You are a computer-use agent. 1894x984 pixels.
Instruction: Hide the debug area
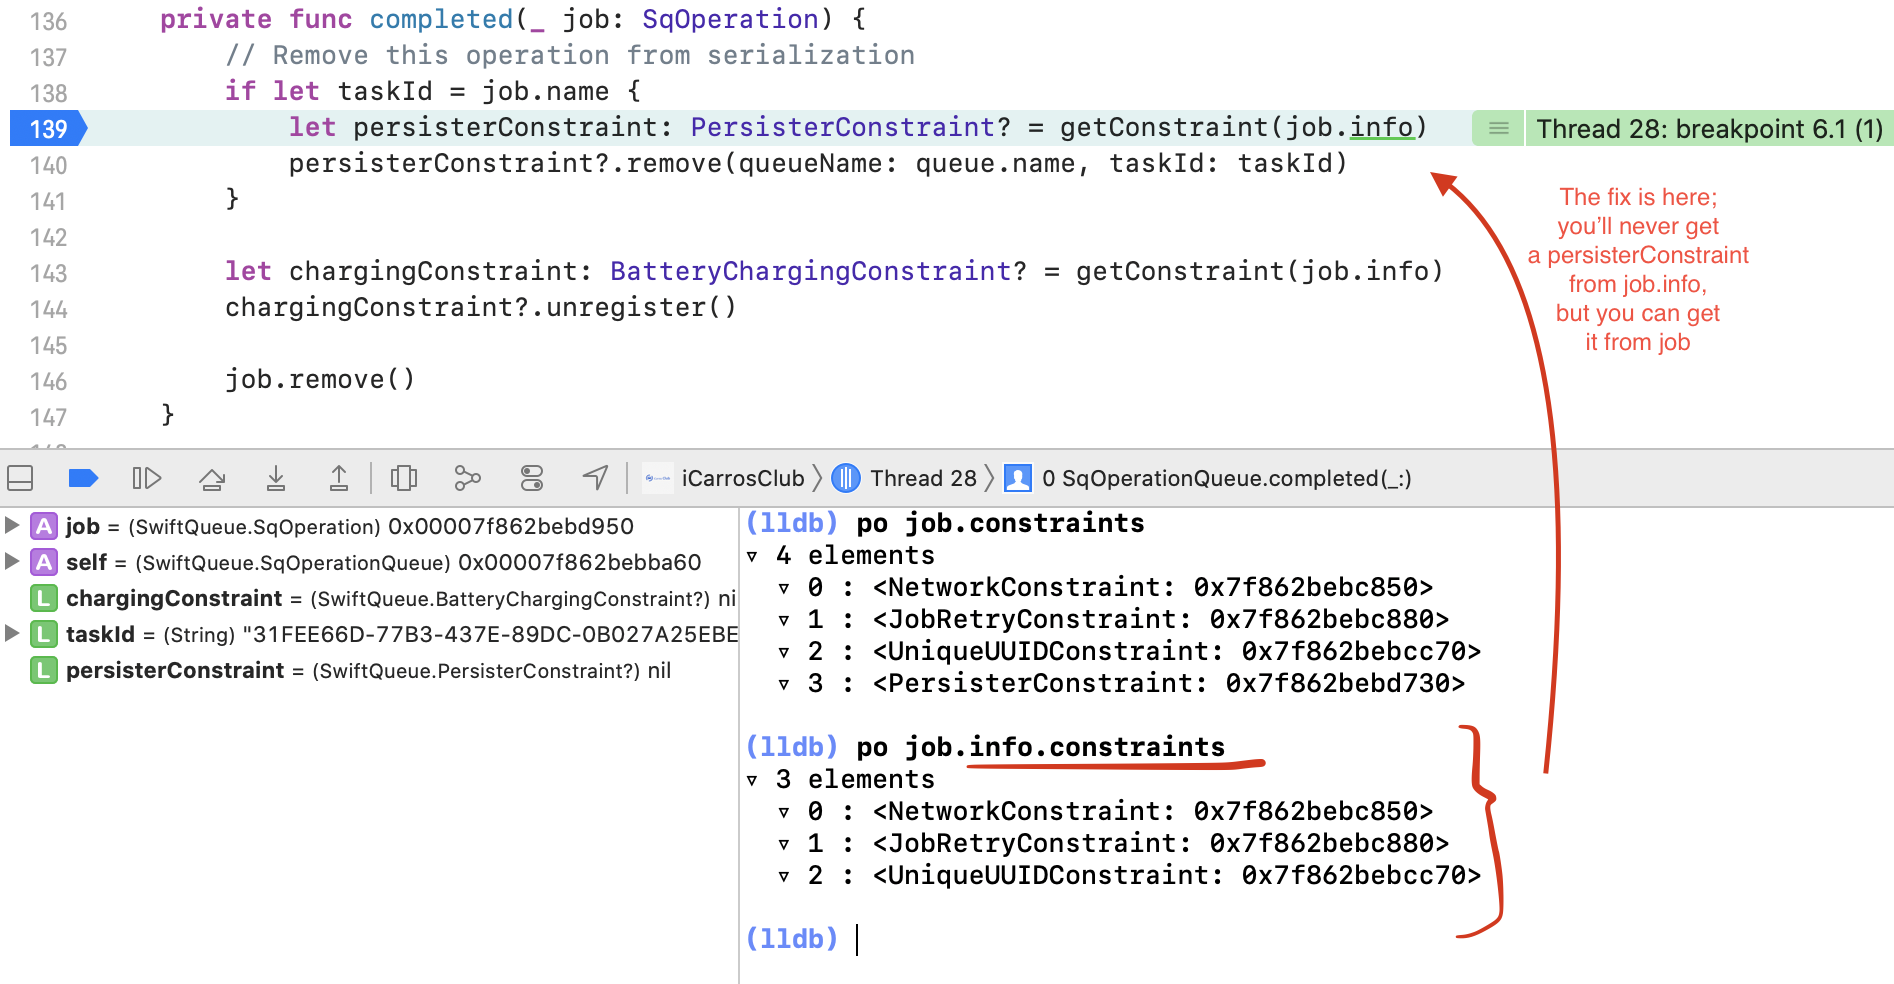point(19,478)
